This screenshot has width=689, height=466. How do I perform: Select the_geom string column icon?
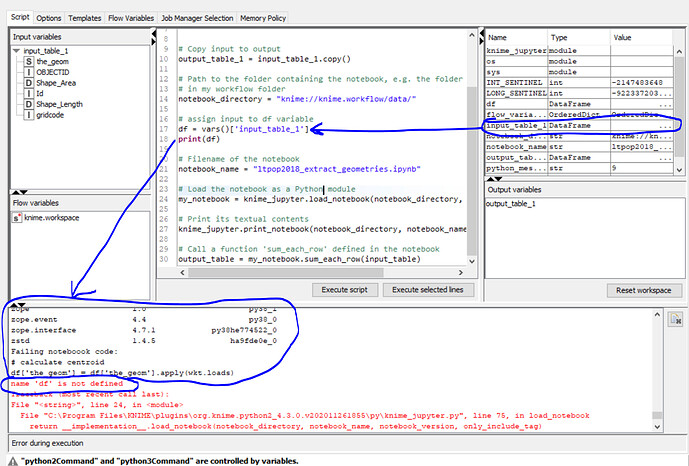click(x=29, y=61)
